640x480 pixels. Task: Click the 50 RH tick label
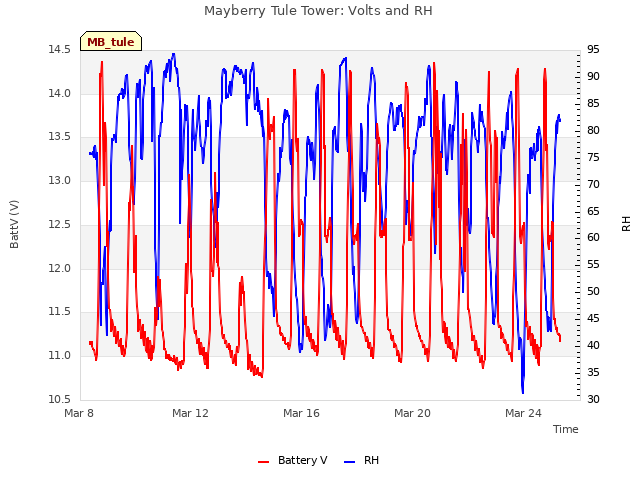tap(593, 291)
